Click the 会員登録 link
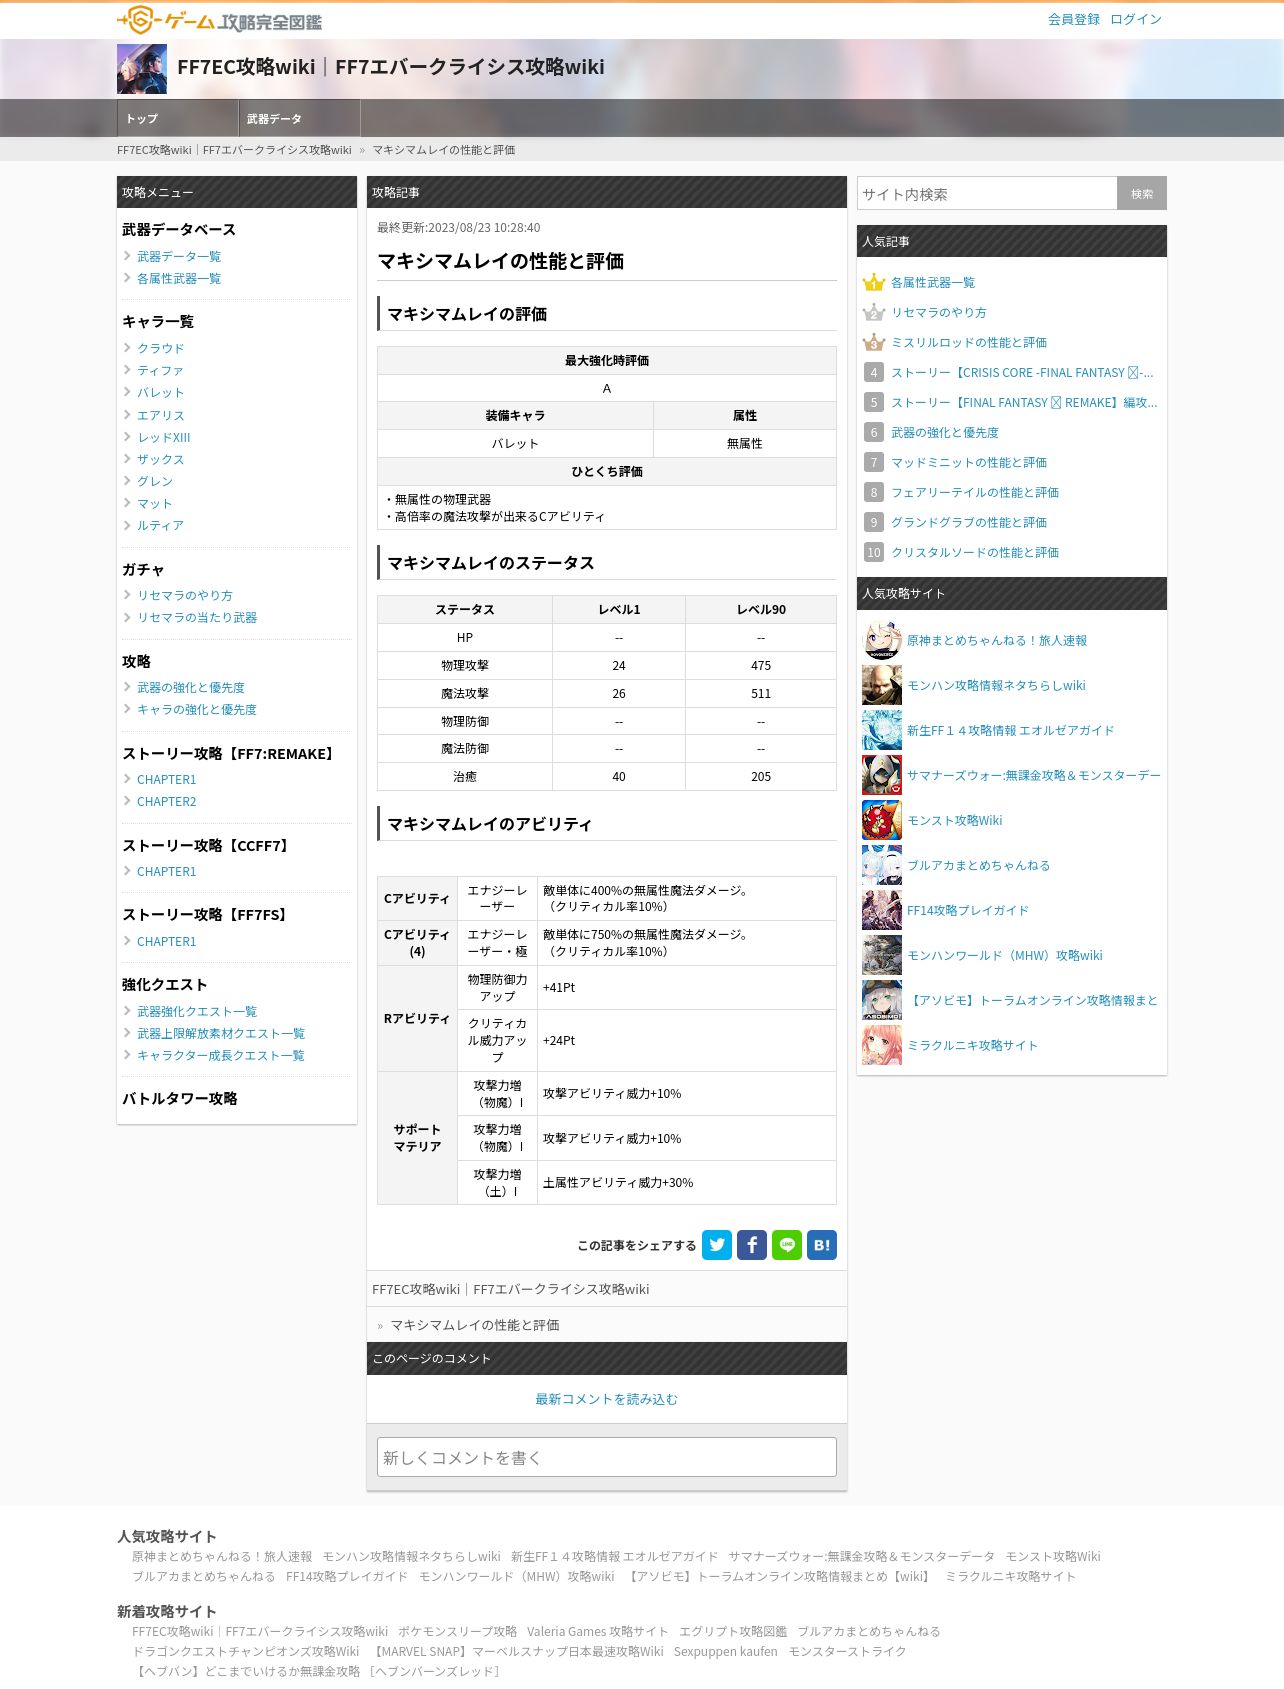Image resolution: width=1284 pixels, height=1689 pixels. click(x=1074, y=19)
